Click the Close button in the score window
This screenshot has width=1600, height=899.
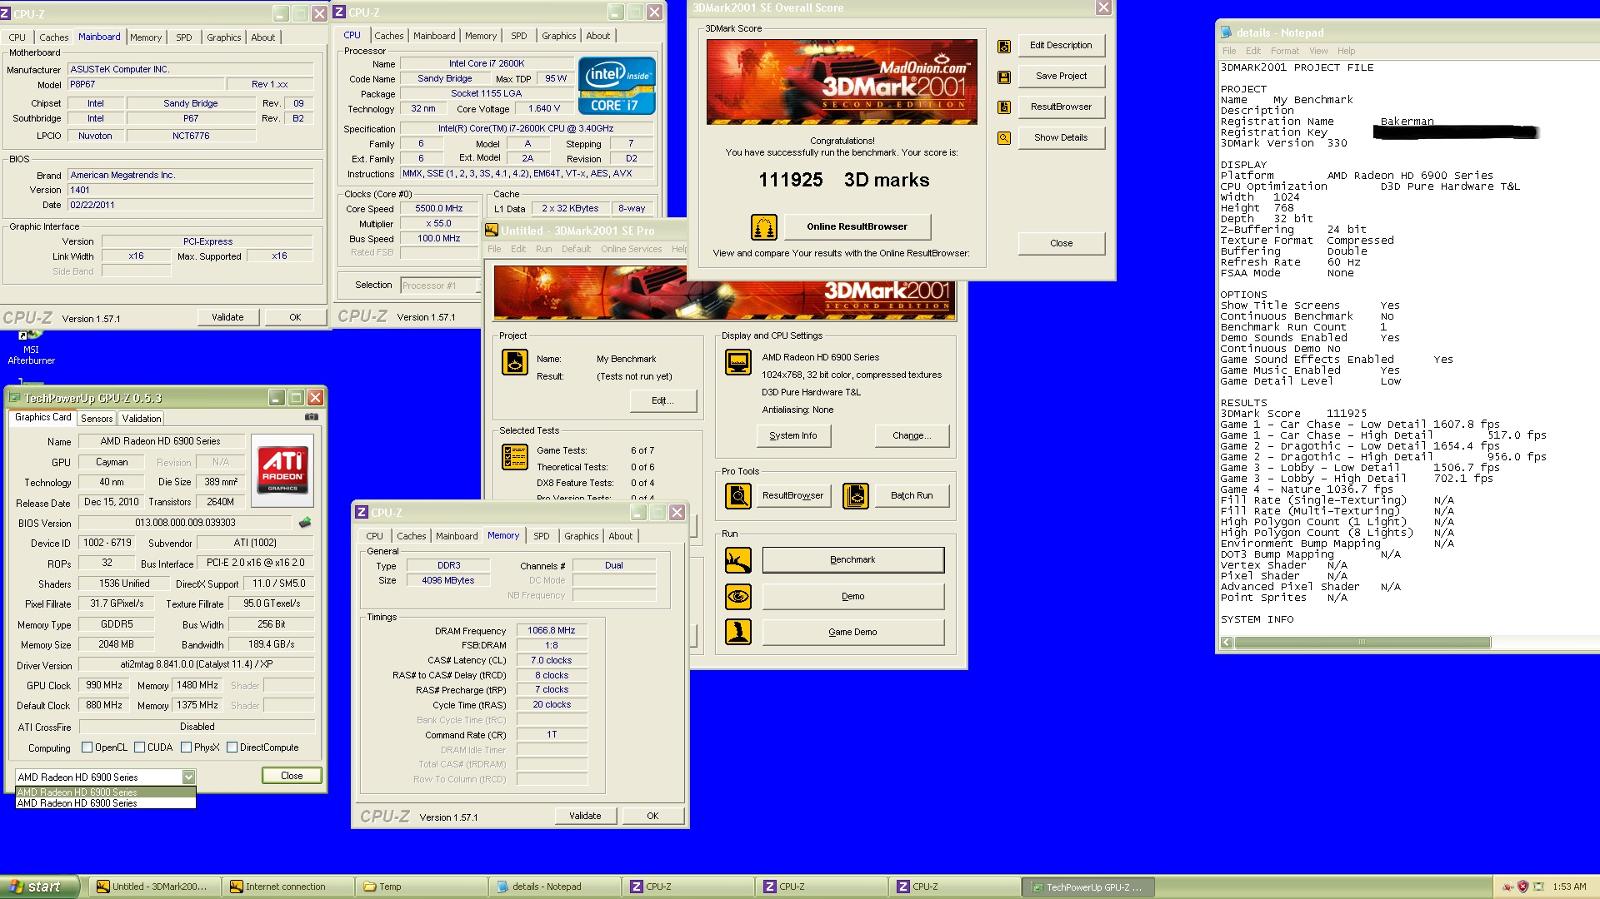[1061, 243]
